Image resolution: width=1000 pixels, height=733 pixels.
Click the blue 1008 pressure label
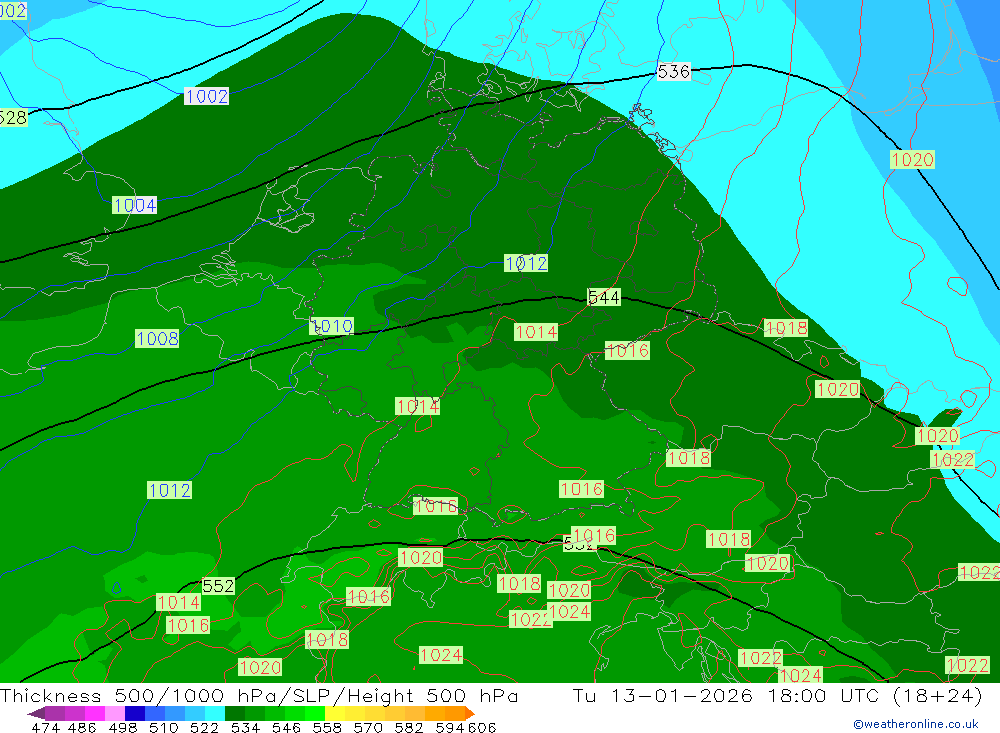[x=158, y=339]
